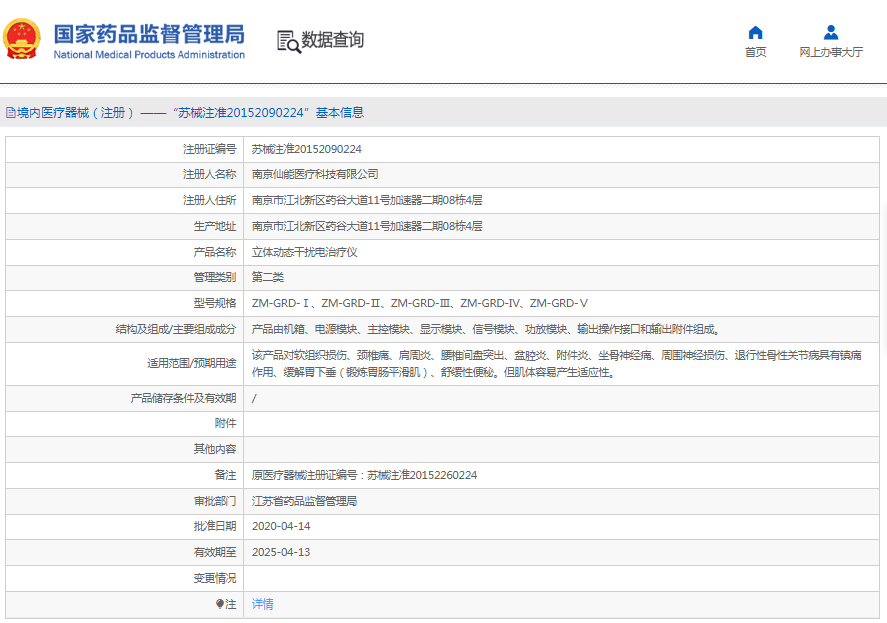Screen dimensions: 887x623
Task: Click the 其他内容 row label
Action: (215, 449)
